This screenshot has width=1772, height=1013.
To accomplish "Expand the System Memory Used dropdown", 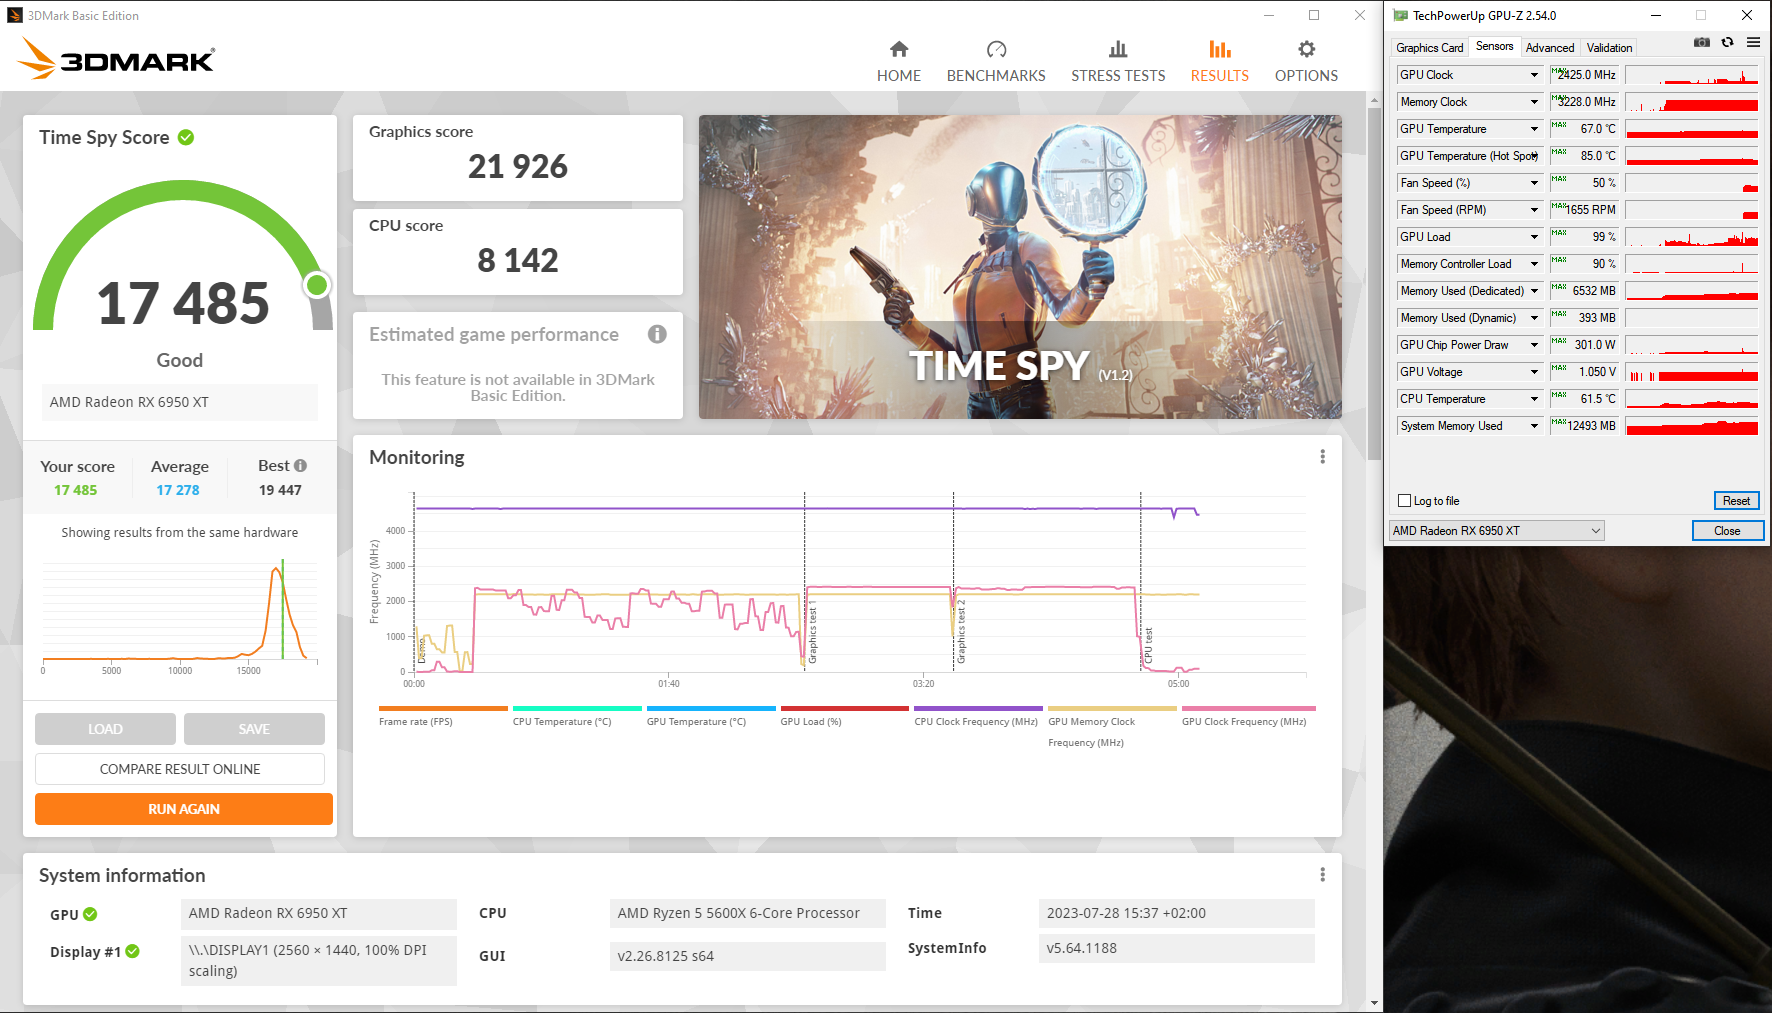I will (x=1534, y=426).
